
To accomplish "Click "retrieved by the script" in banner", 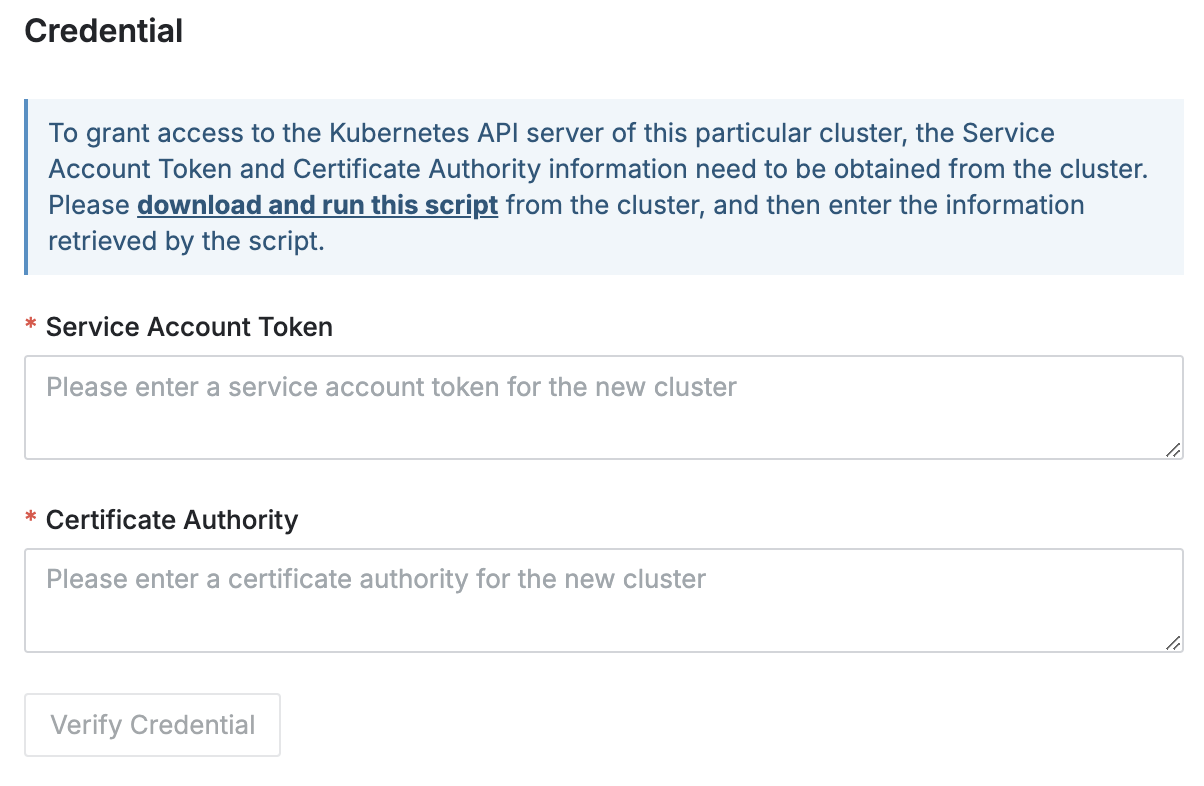I will pos(186,242).
